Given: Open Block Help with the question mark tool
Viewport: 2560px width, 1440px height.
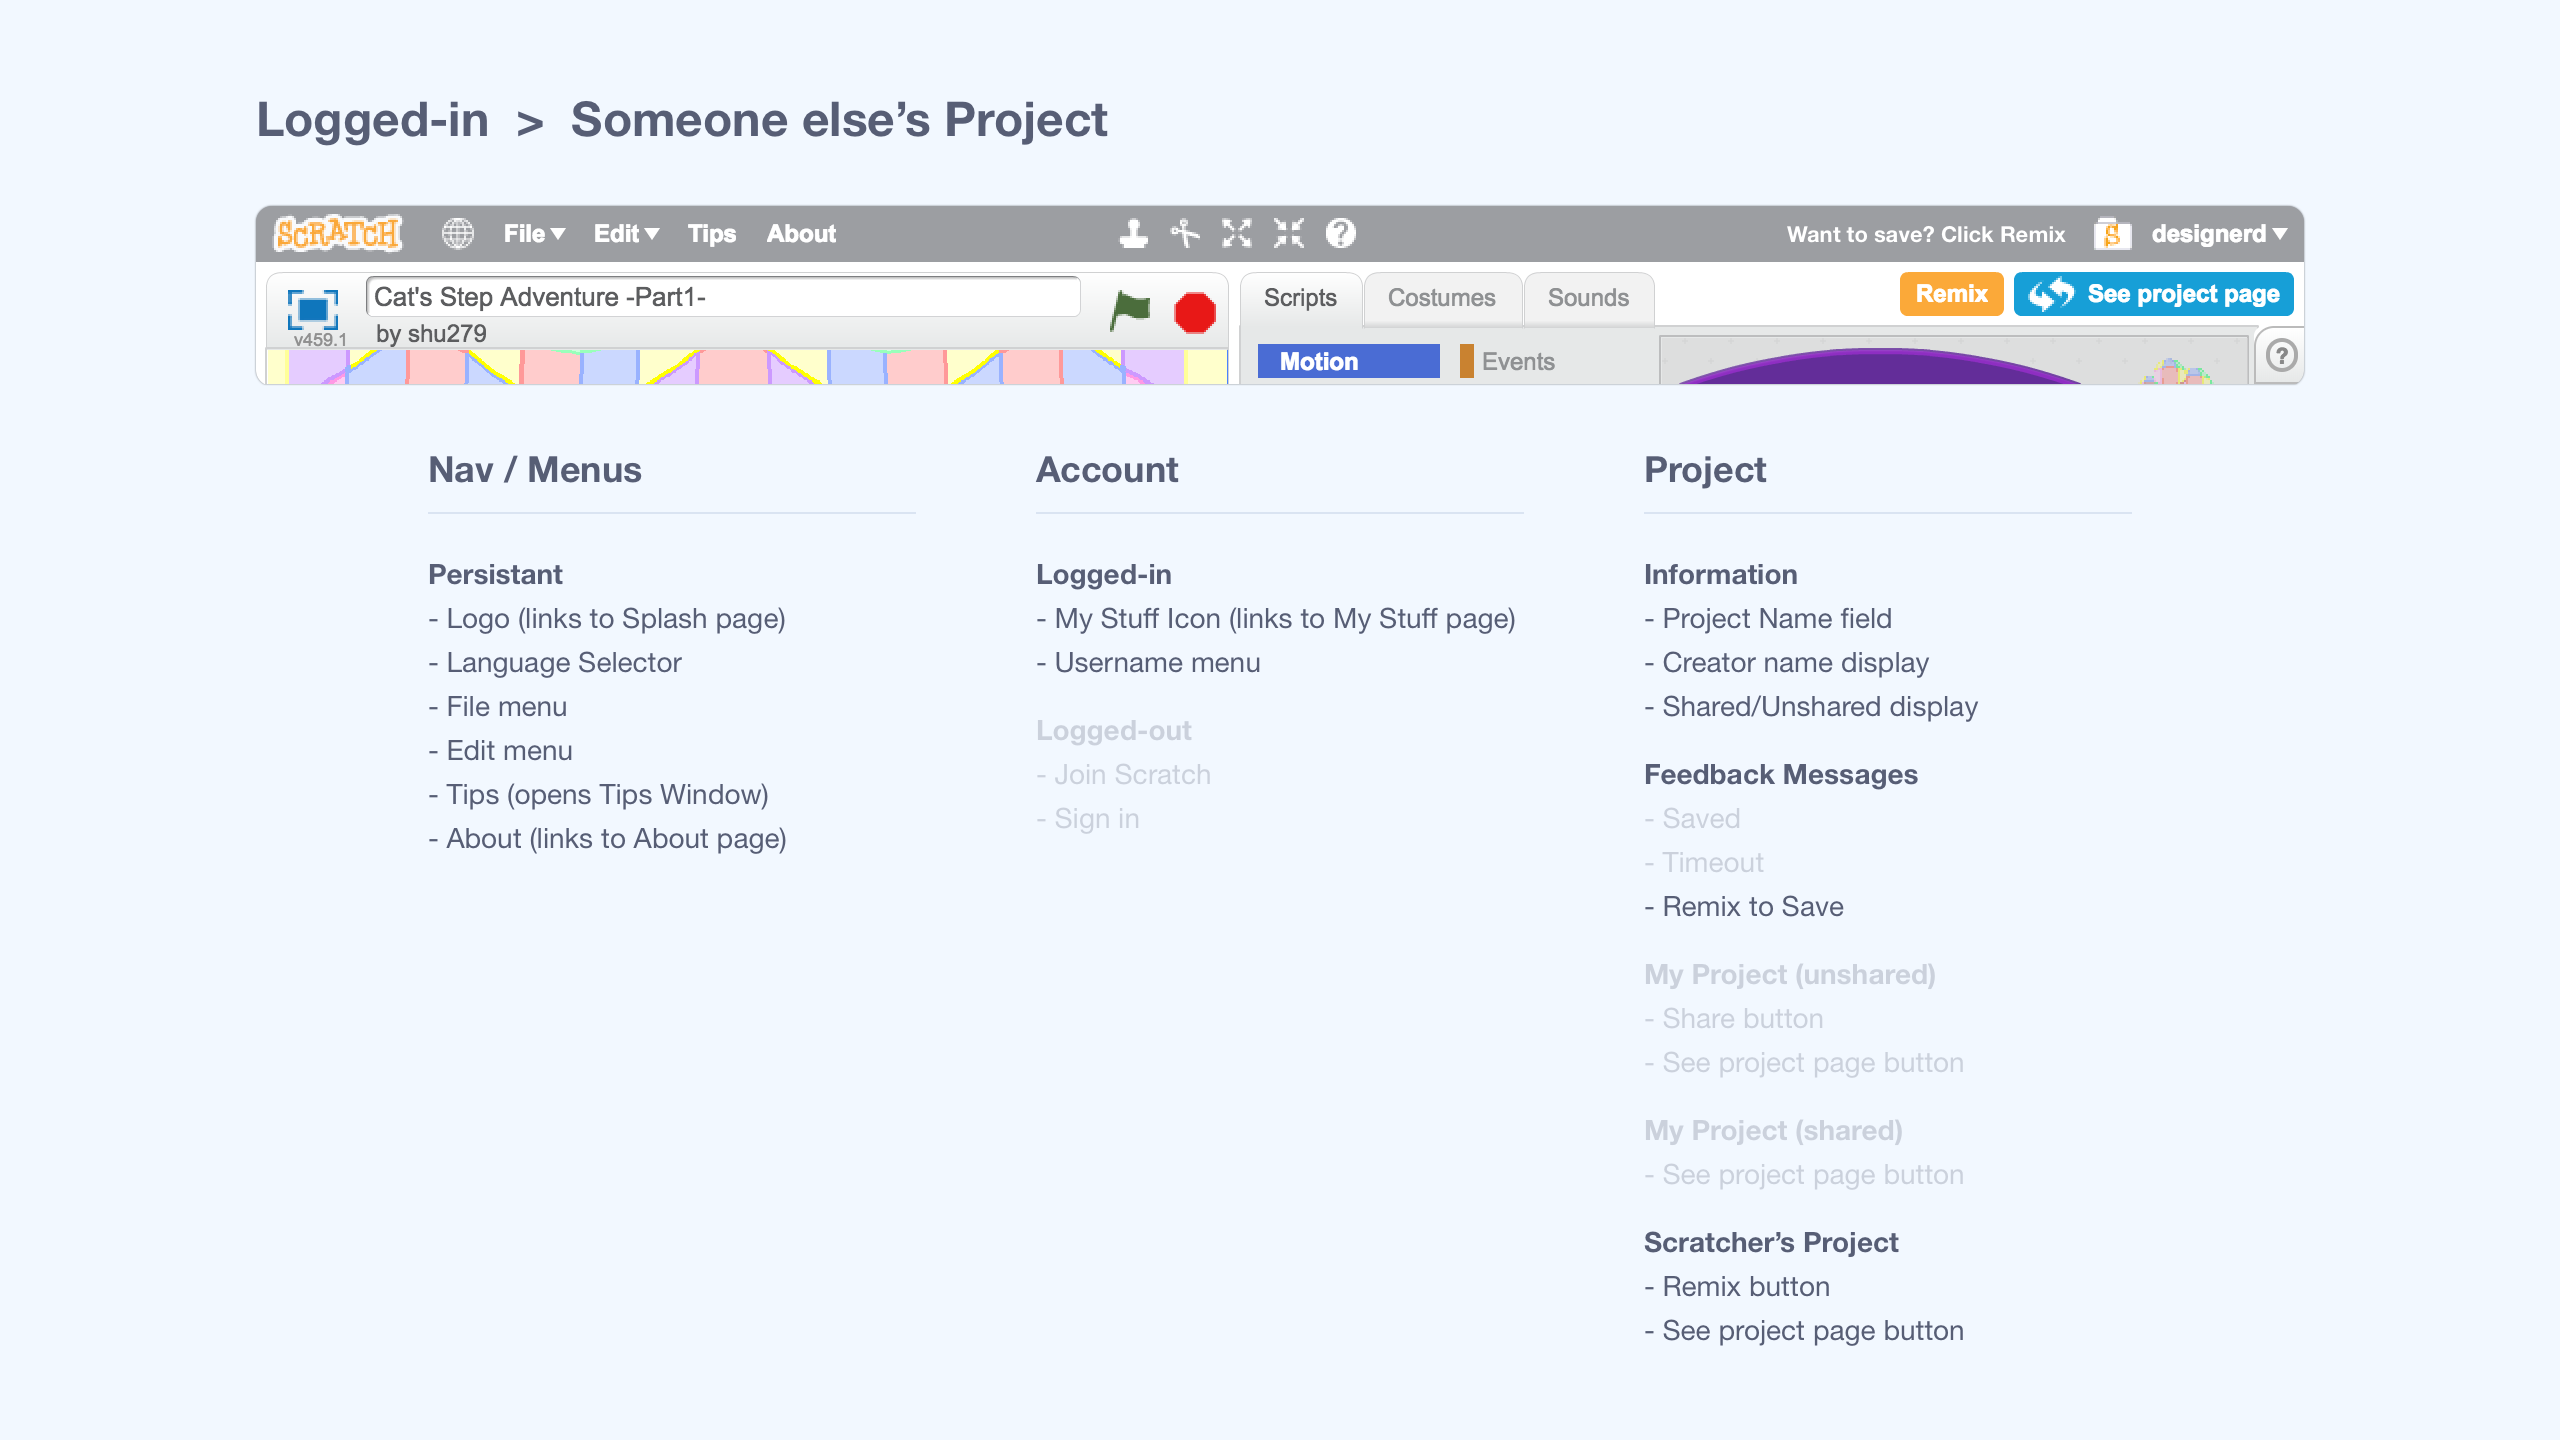Looking at the screenshot, I should pos(1339,233).
